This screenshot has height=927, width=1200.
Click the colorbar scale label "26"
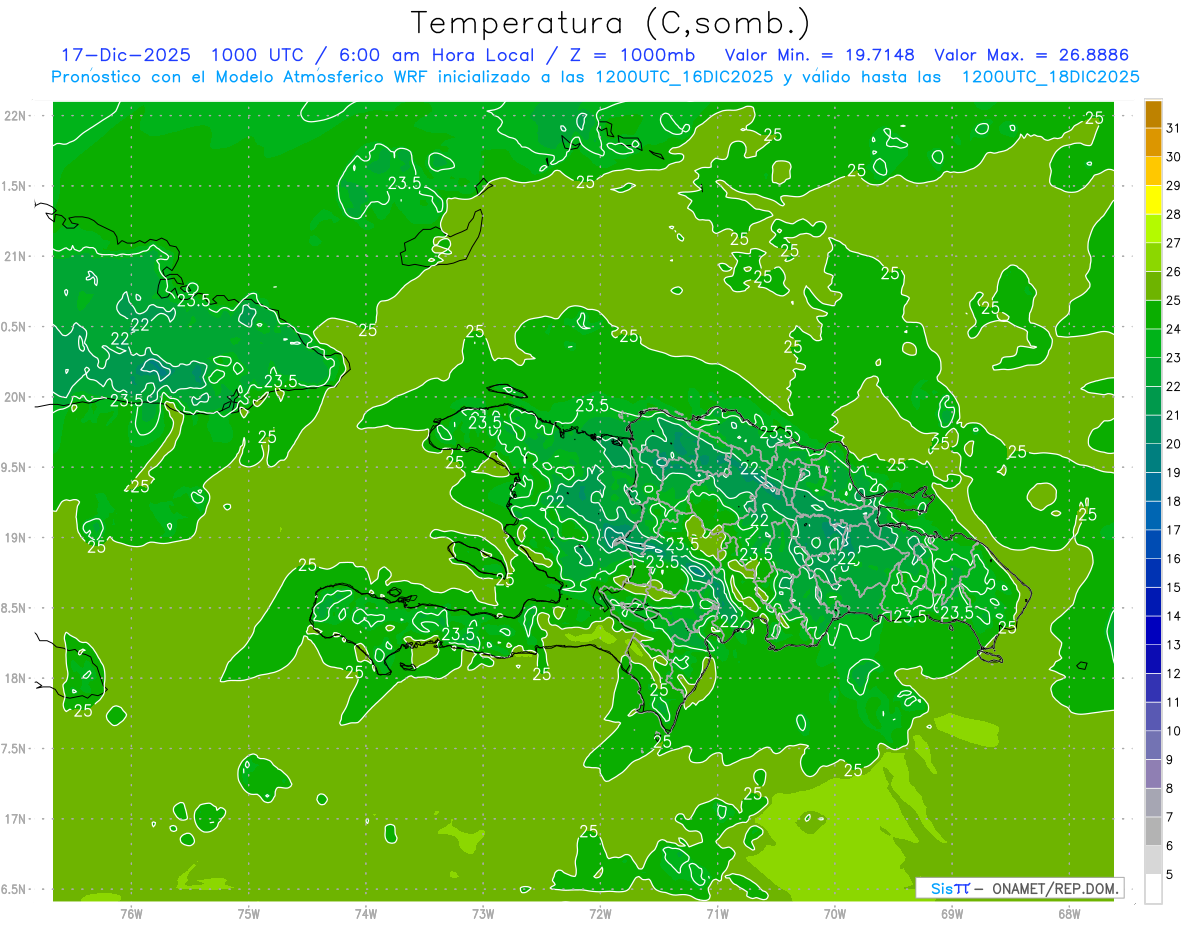[1174, 272]
